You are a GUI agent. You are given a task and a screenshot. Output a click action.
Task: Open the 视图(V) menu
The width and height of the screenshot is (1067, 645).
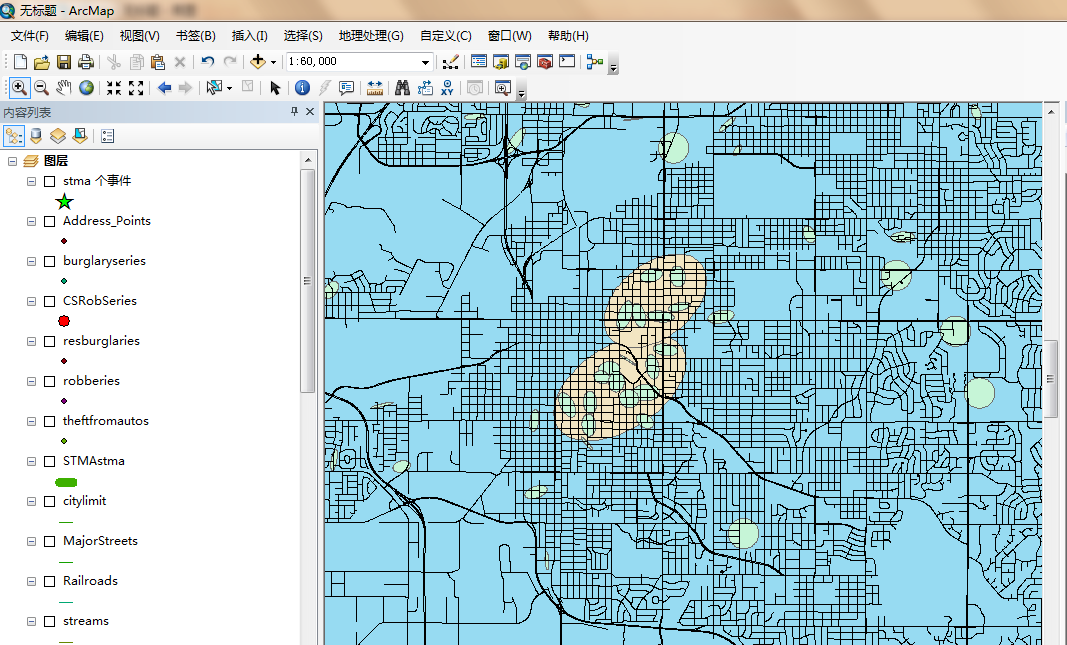[x=139, y=36]
